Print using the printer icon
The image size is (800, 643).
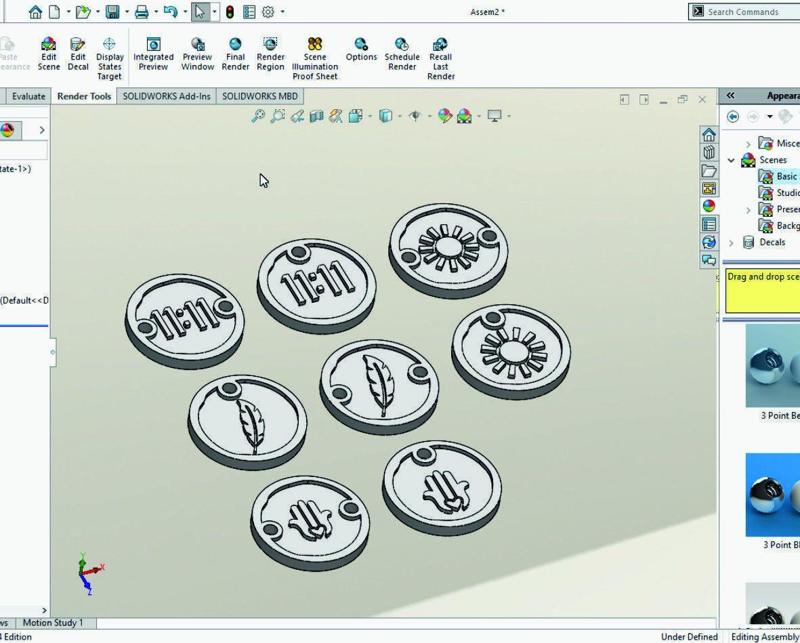pos(141,12)
